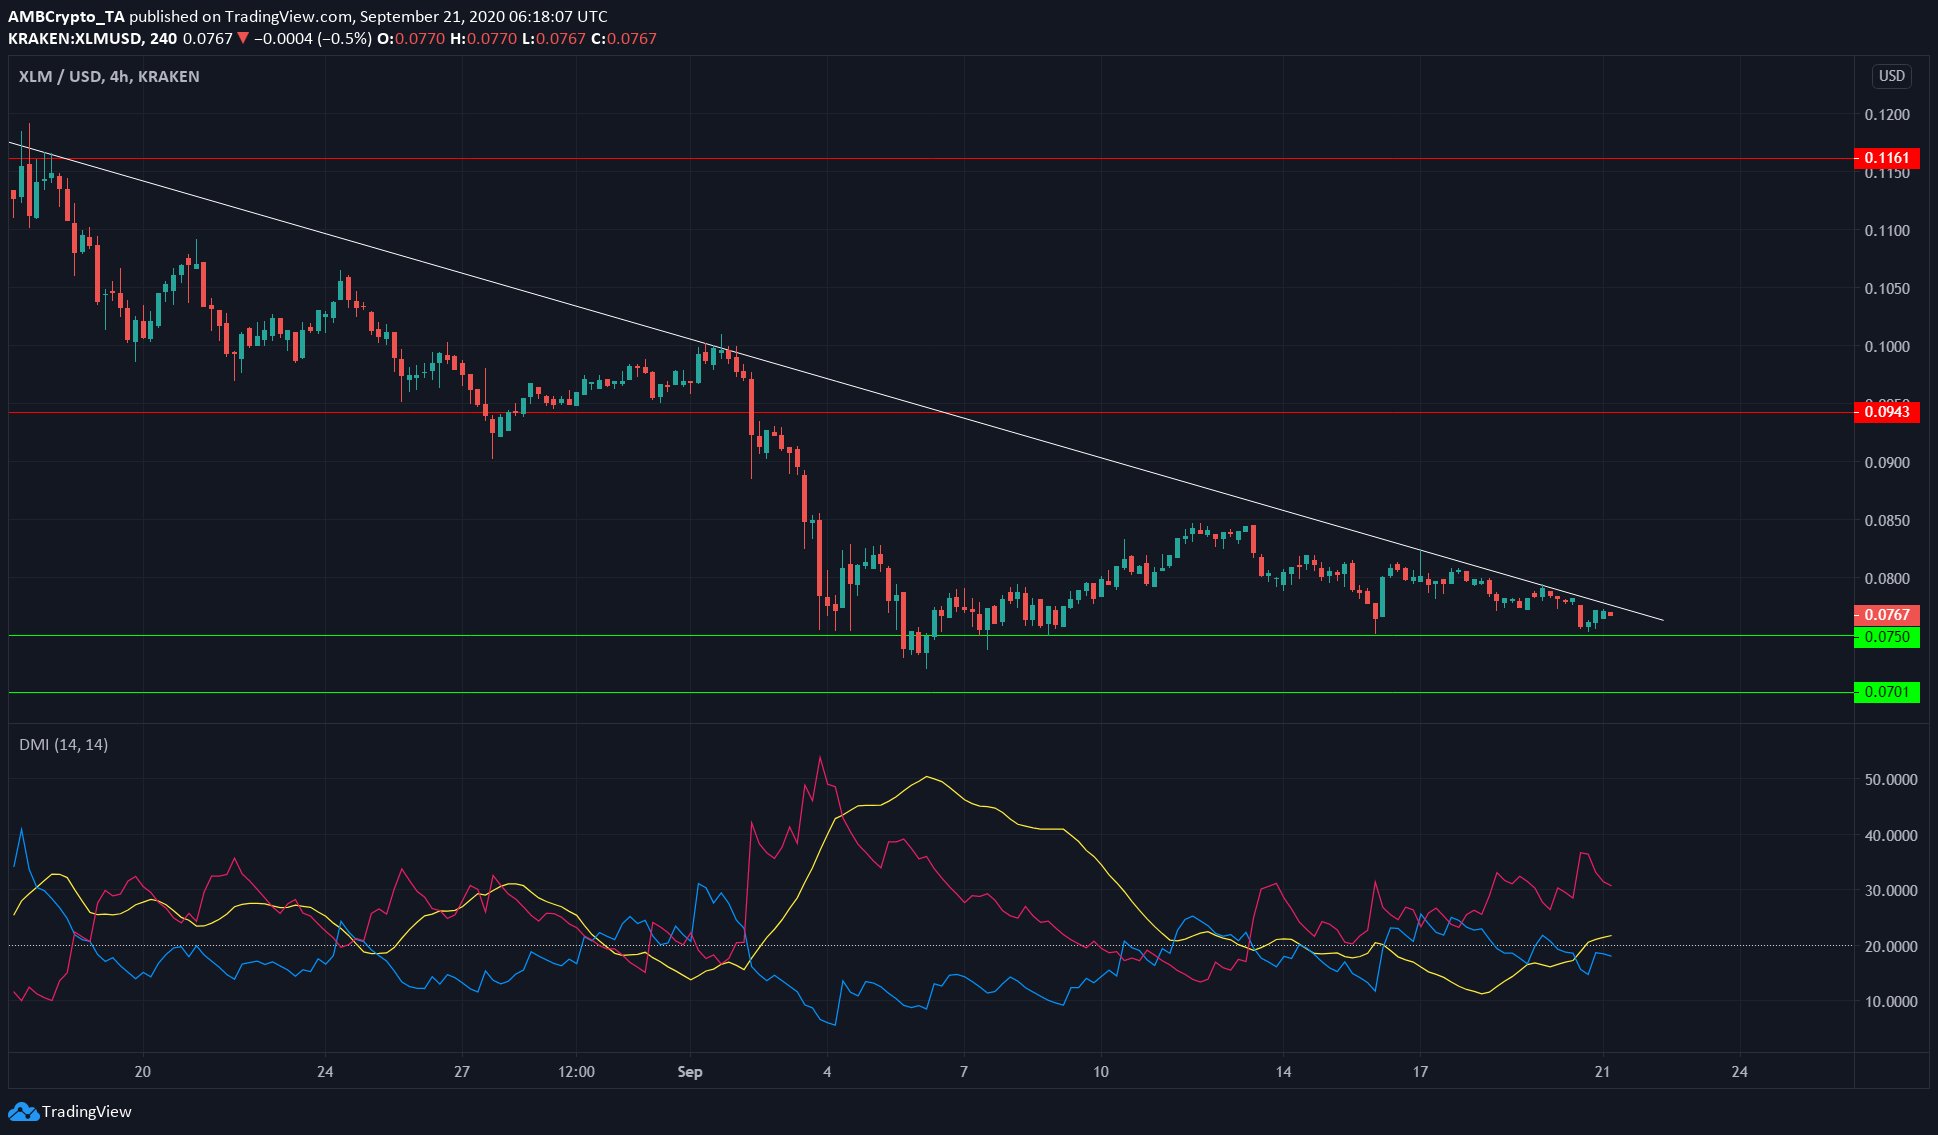
Task: Click the current price tag 0.0767
Action: coord(1886,615)
